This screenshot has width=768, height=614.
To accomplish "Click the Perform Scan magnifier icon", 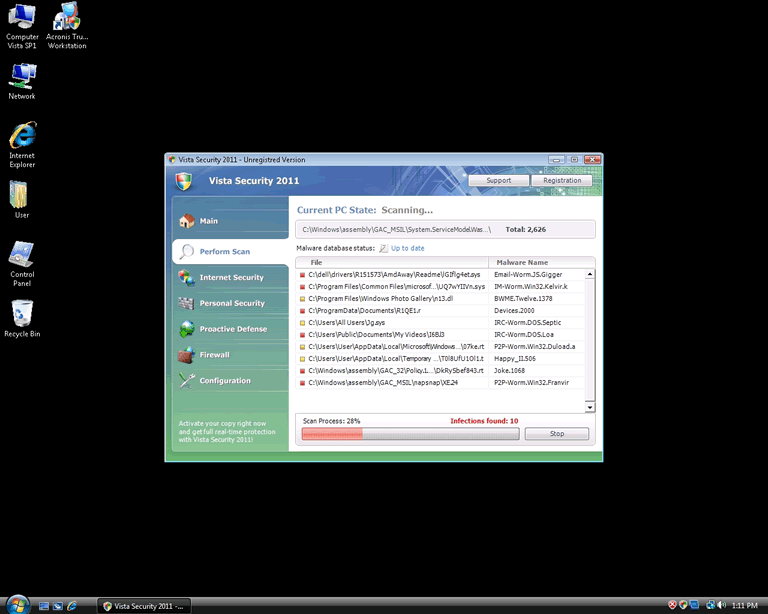I will pos(186,252).
